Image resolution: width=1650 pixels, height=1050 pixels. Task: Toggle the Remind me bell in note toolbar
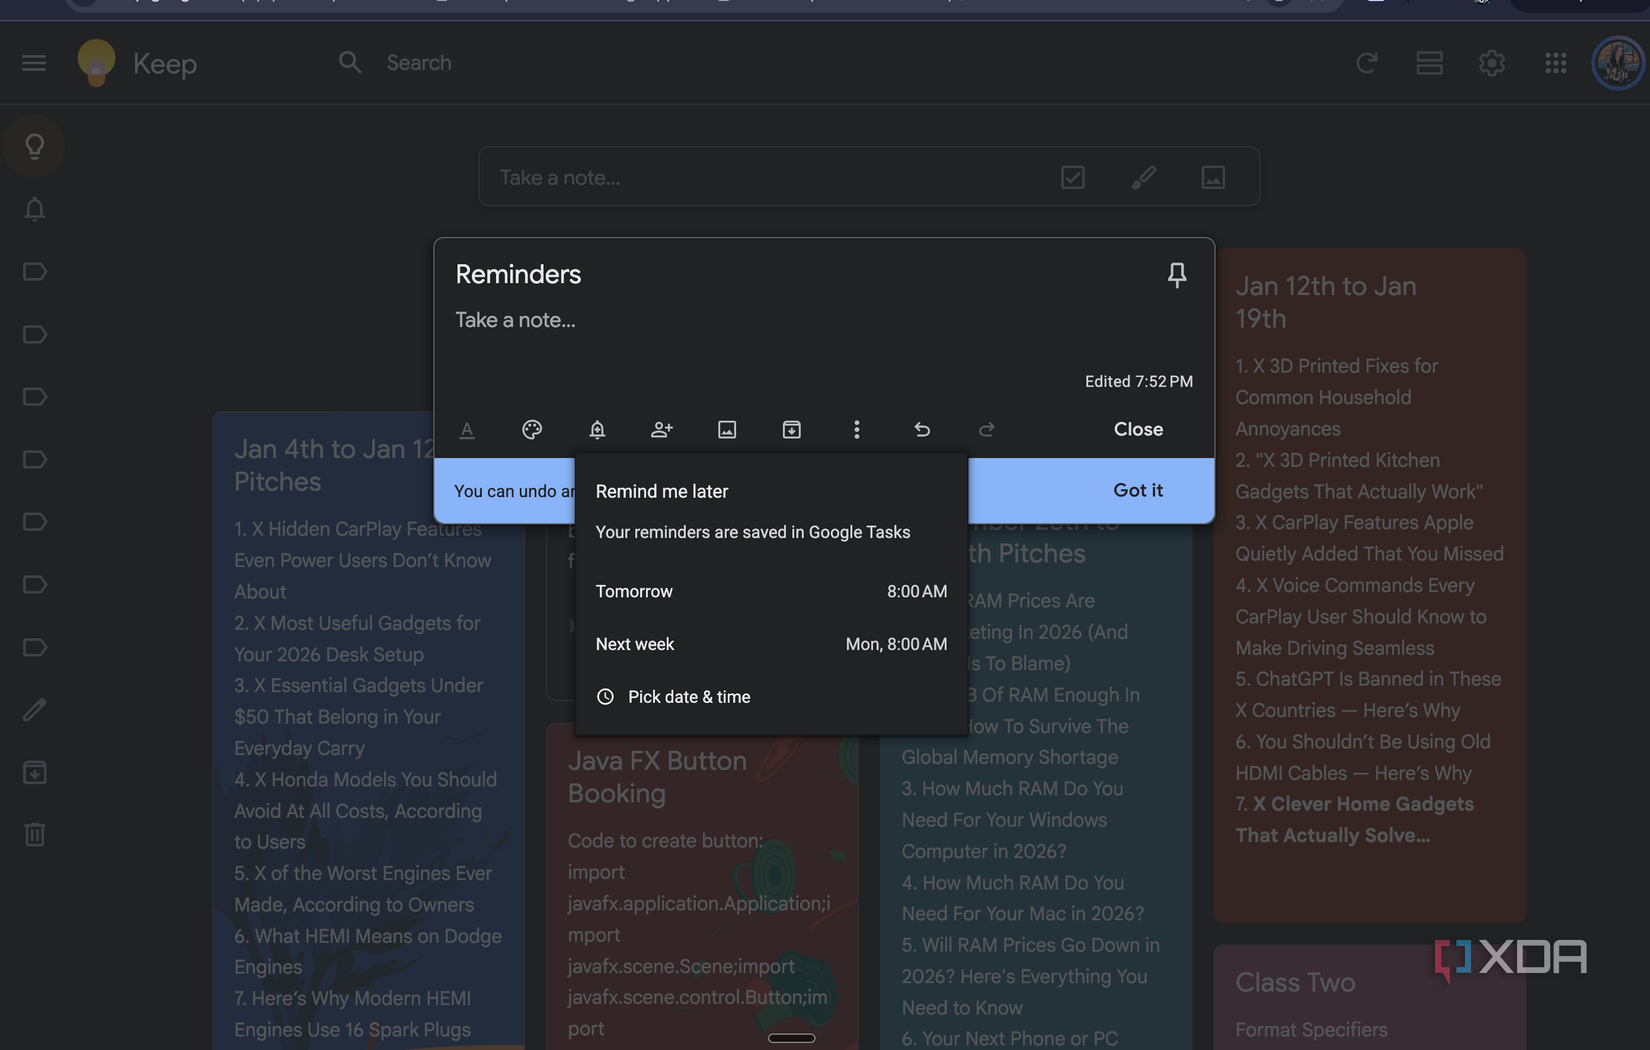click(x=597, y=430)
